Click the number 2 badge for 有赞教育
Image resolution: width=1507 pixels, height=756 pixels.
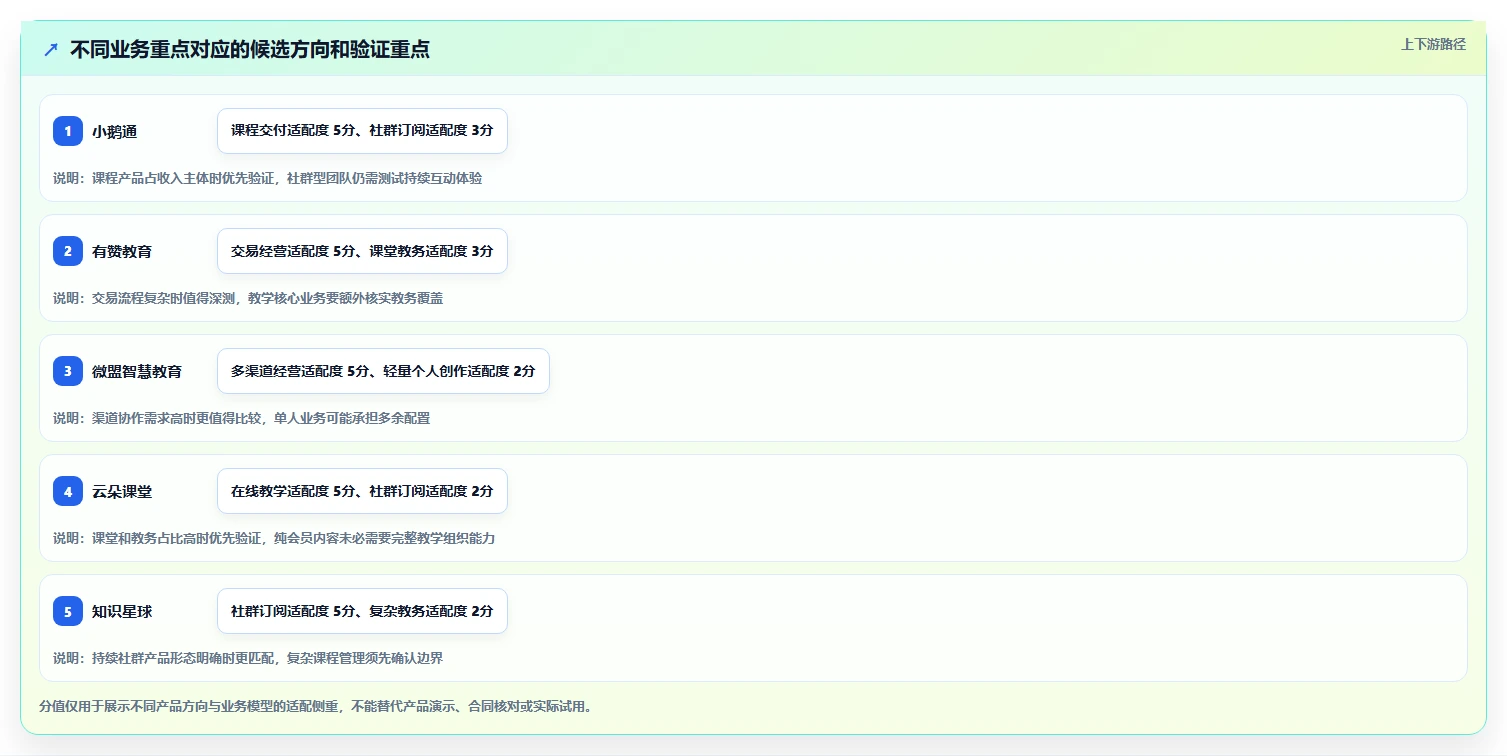pos(68,251)
